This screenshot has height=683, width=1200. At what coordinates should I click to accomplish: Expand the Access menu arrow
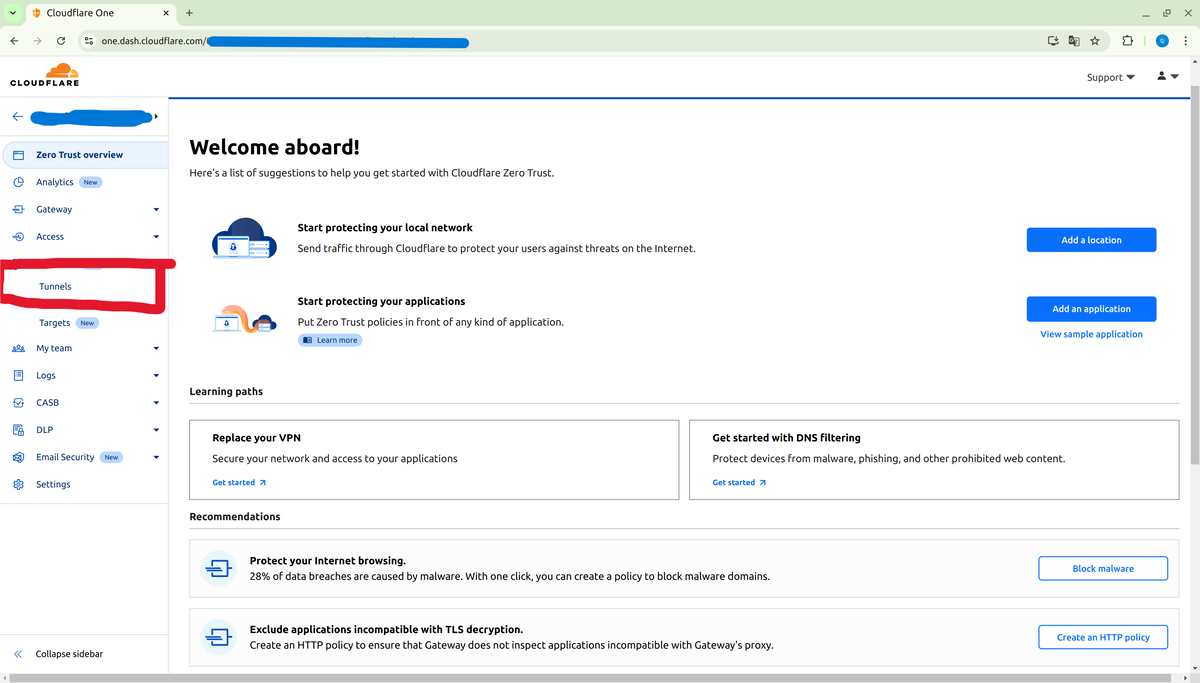(156, 237)
